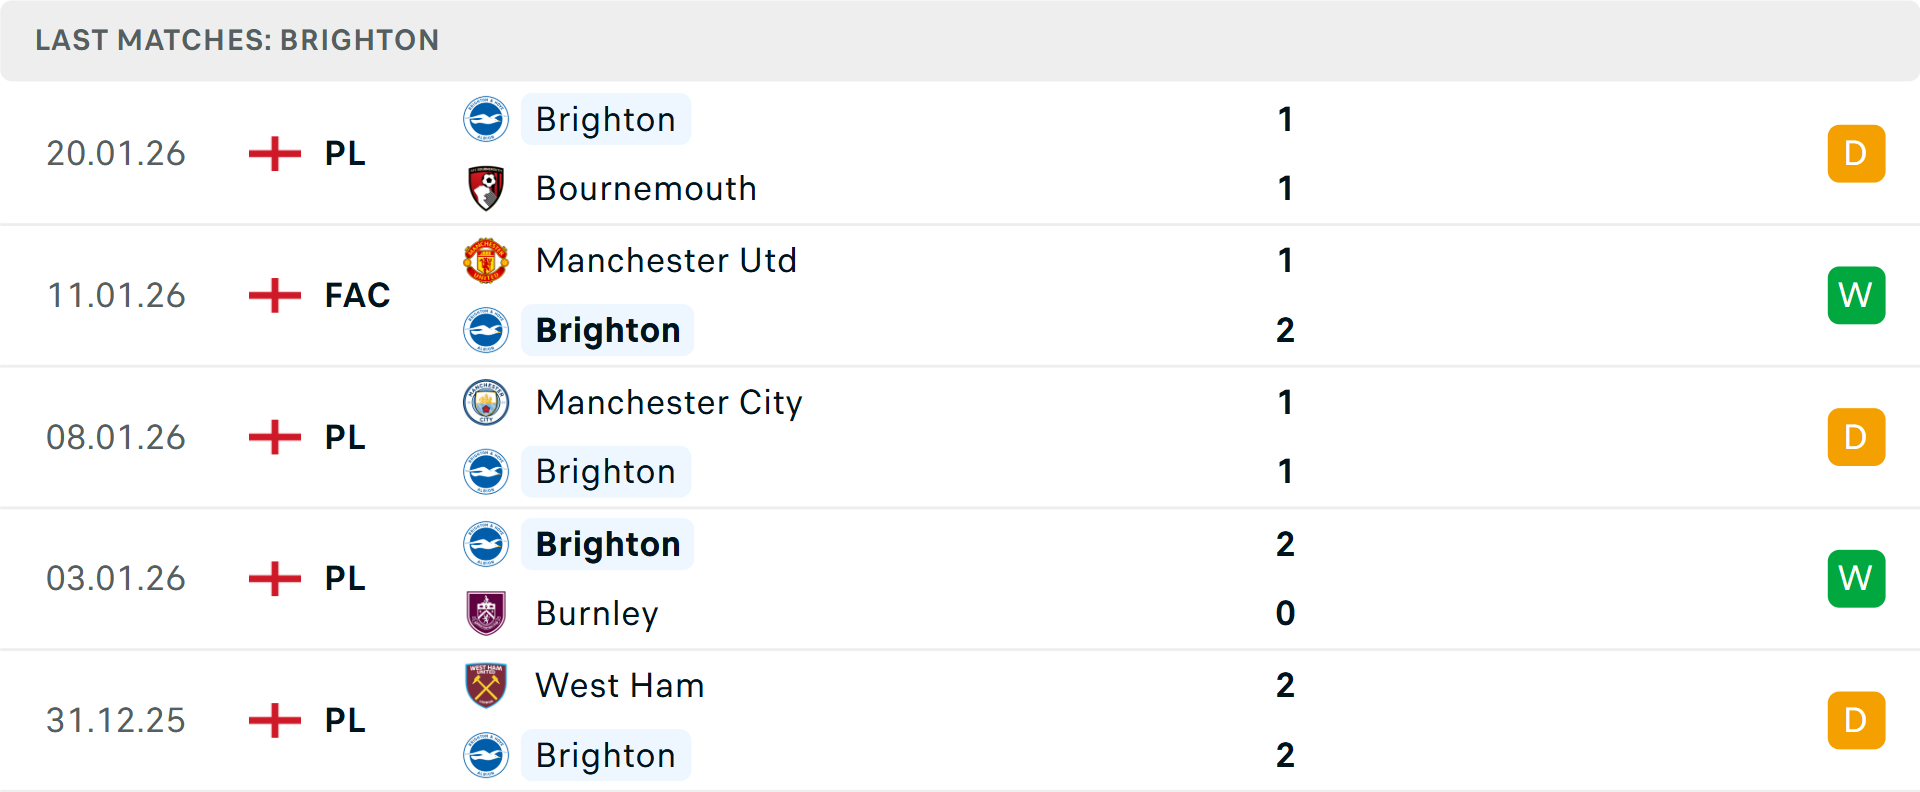Click the FAC competition label

click(357, 295)
